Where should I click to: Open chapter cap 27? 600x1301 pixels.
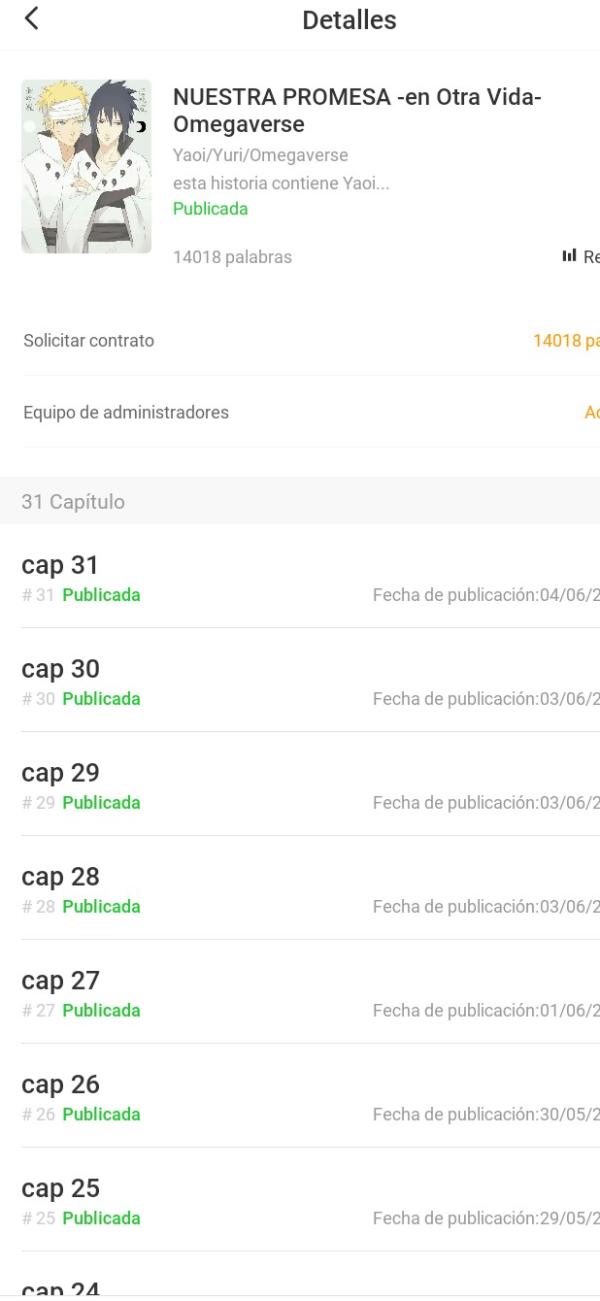[300, 993]
